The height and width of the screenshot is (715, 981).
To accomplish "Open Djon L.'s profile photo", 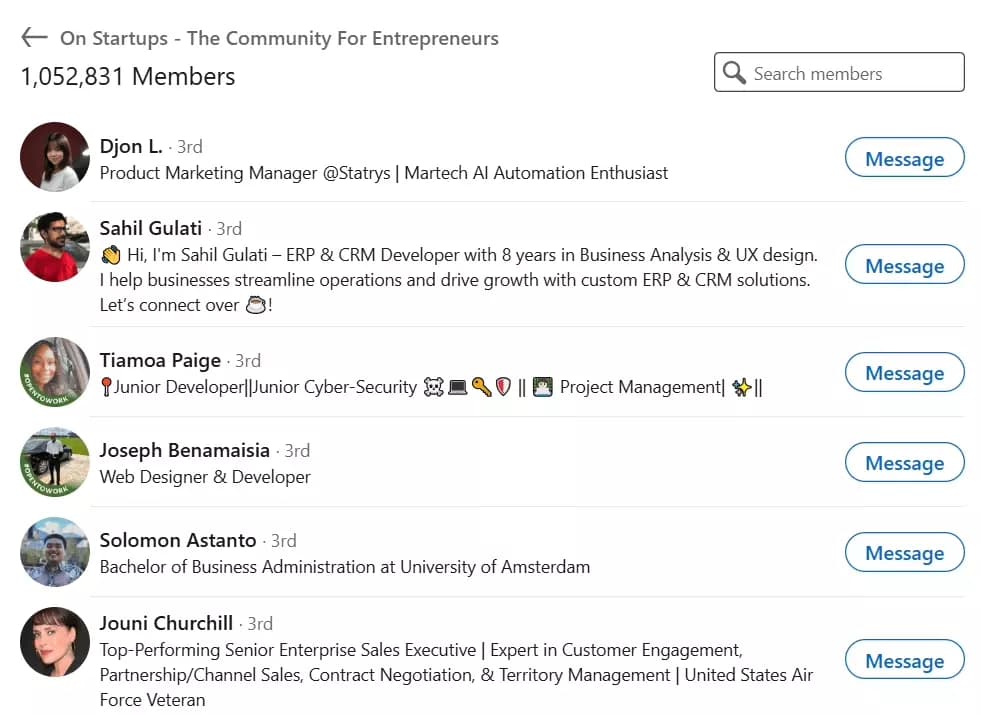I will click(54, 157).
